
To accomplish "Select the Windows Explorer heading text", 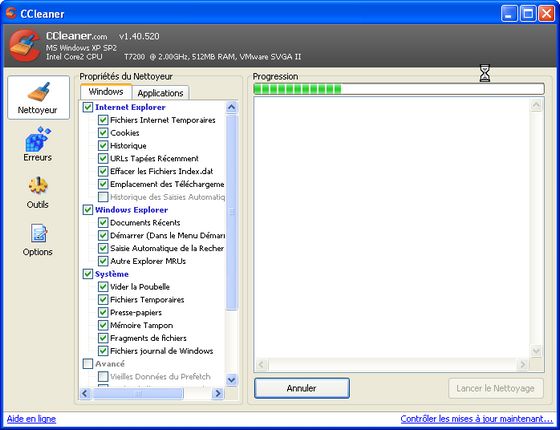I will (131, 210).
